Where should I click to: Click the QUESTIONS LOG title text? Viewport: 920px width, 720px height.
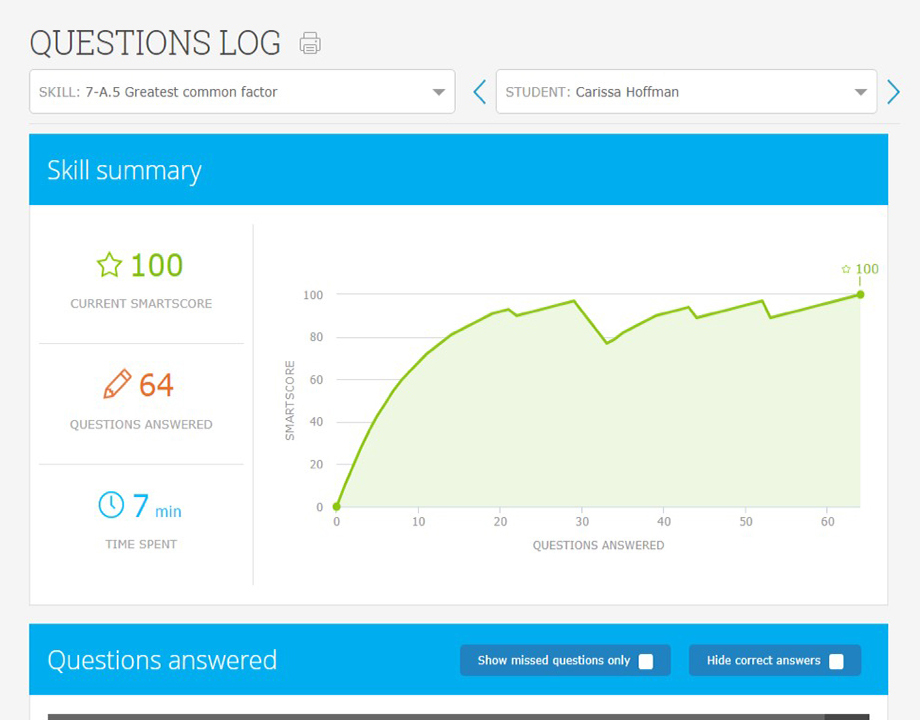[x=155, y=43]
